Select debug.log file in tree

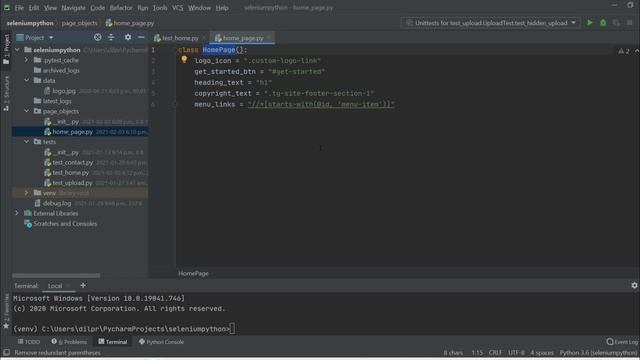coord(57,203)
